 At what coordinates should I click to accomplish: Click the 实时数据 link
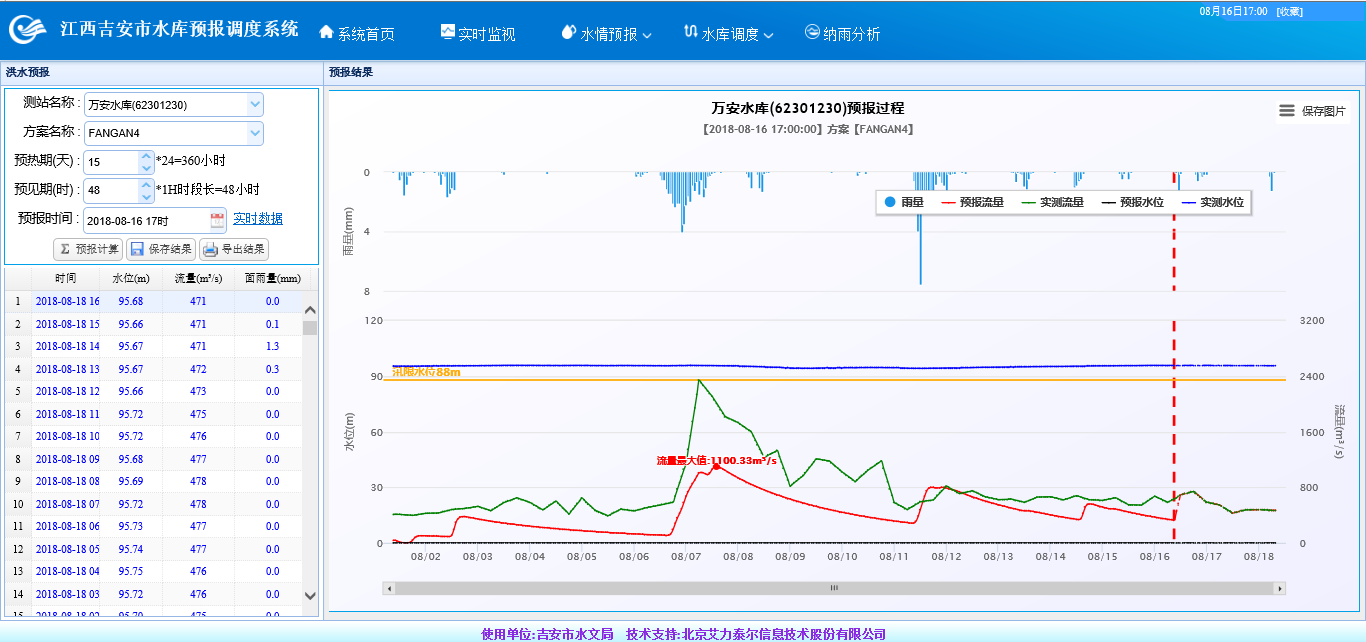pyautogui.click(x=258, y=219)
